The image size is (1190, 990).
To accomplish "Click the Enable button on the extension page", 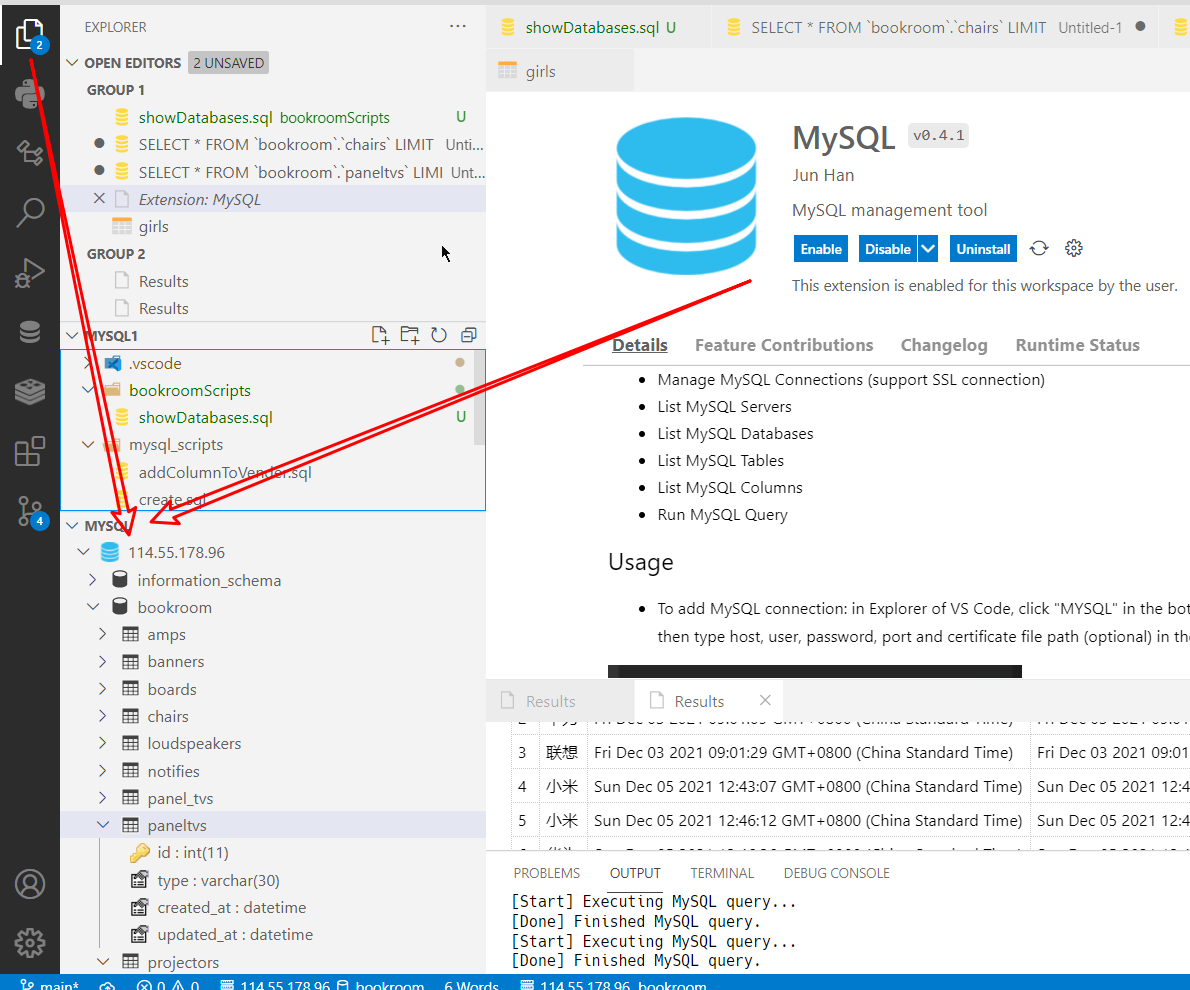I will click(x=820, y=248).
